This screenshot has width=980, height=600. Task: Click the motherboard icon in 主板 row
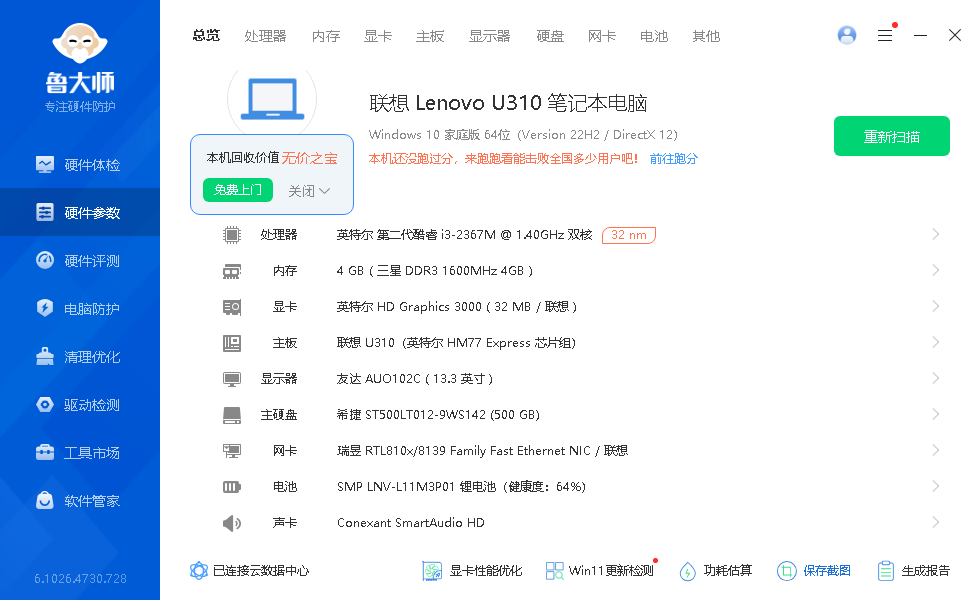coord(232,343)
